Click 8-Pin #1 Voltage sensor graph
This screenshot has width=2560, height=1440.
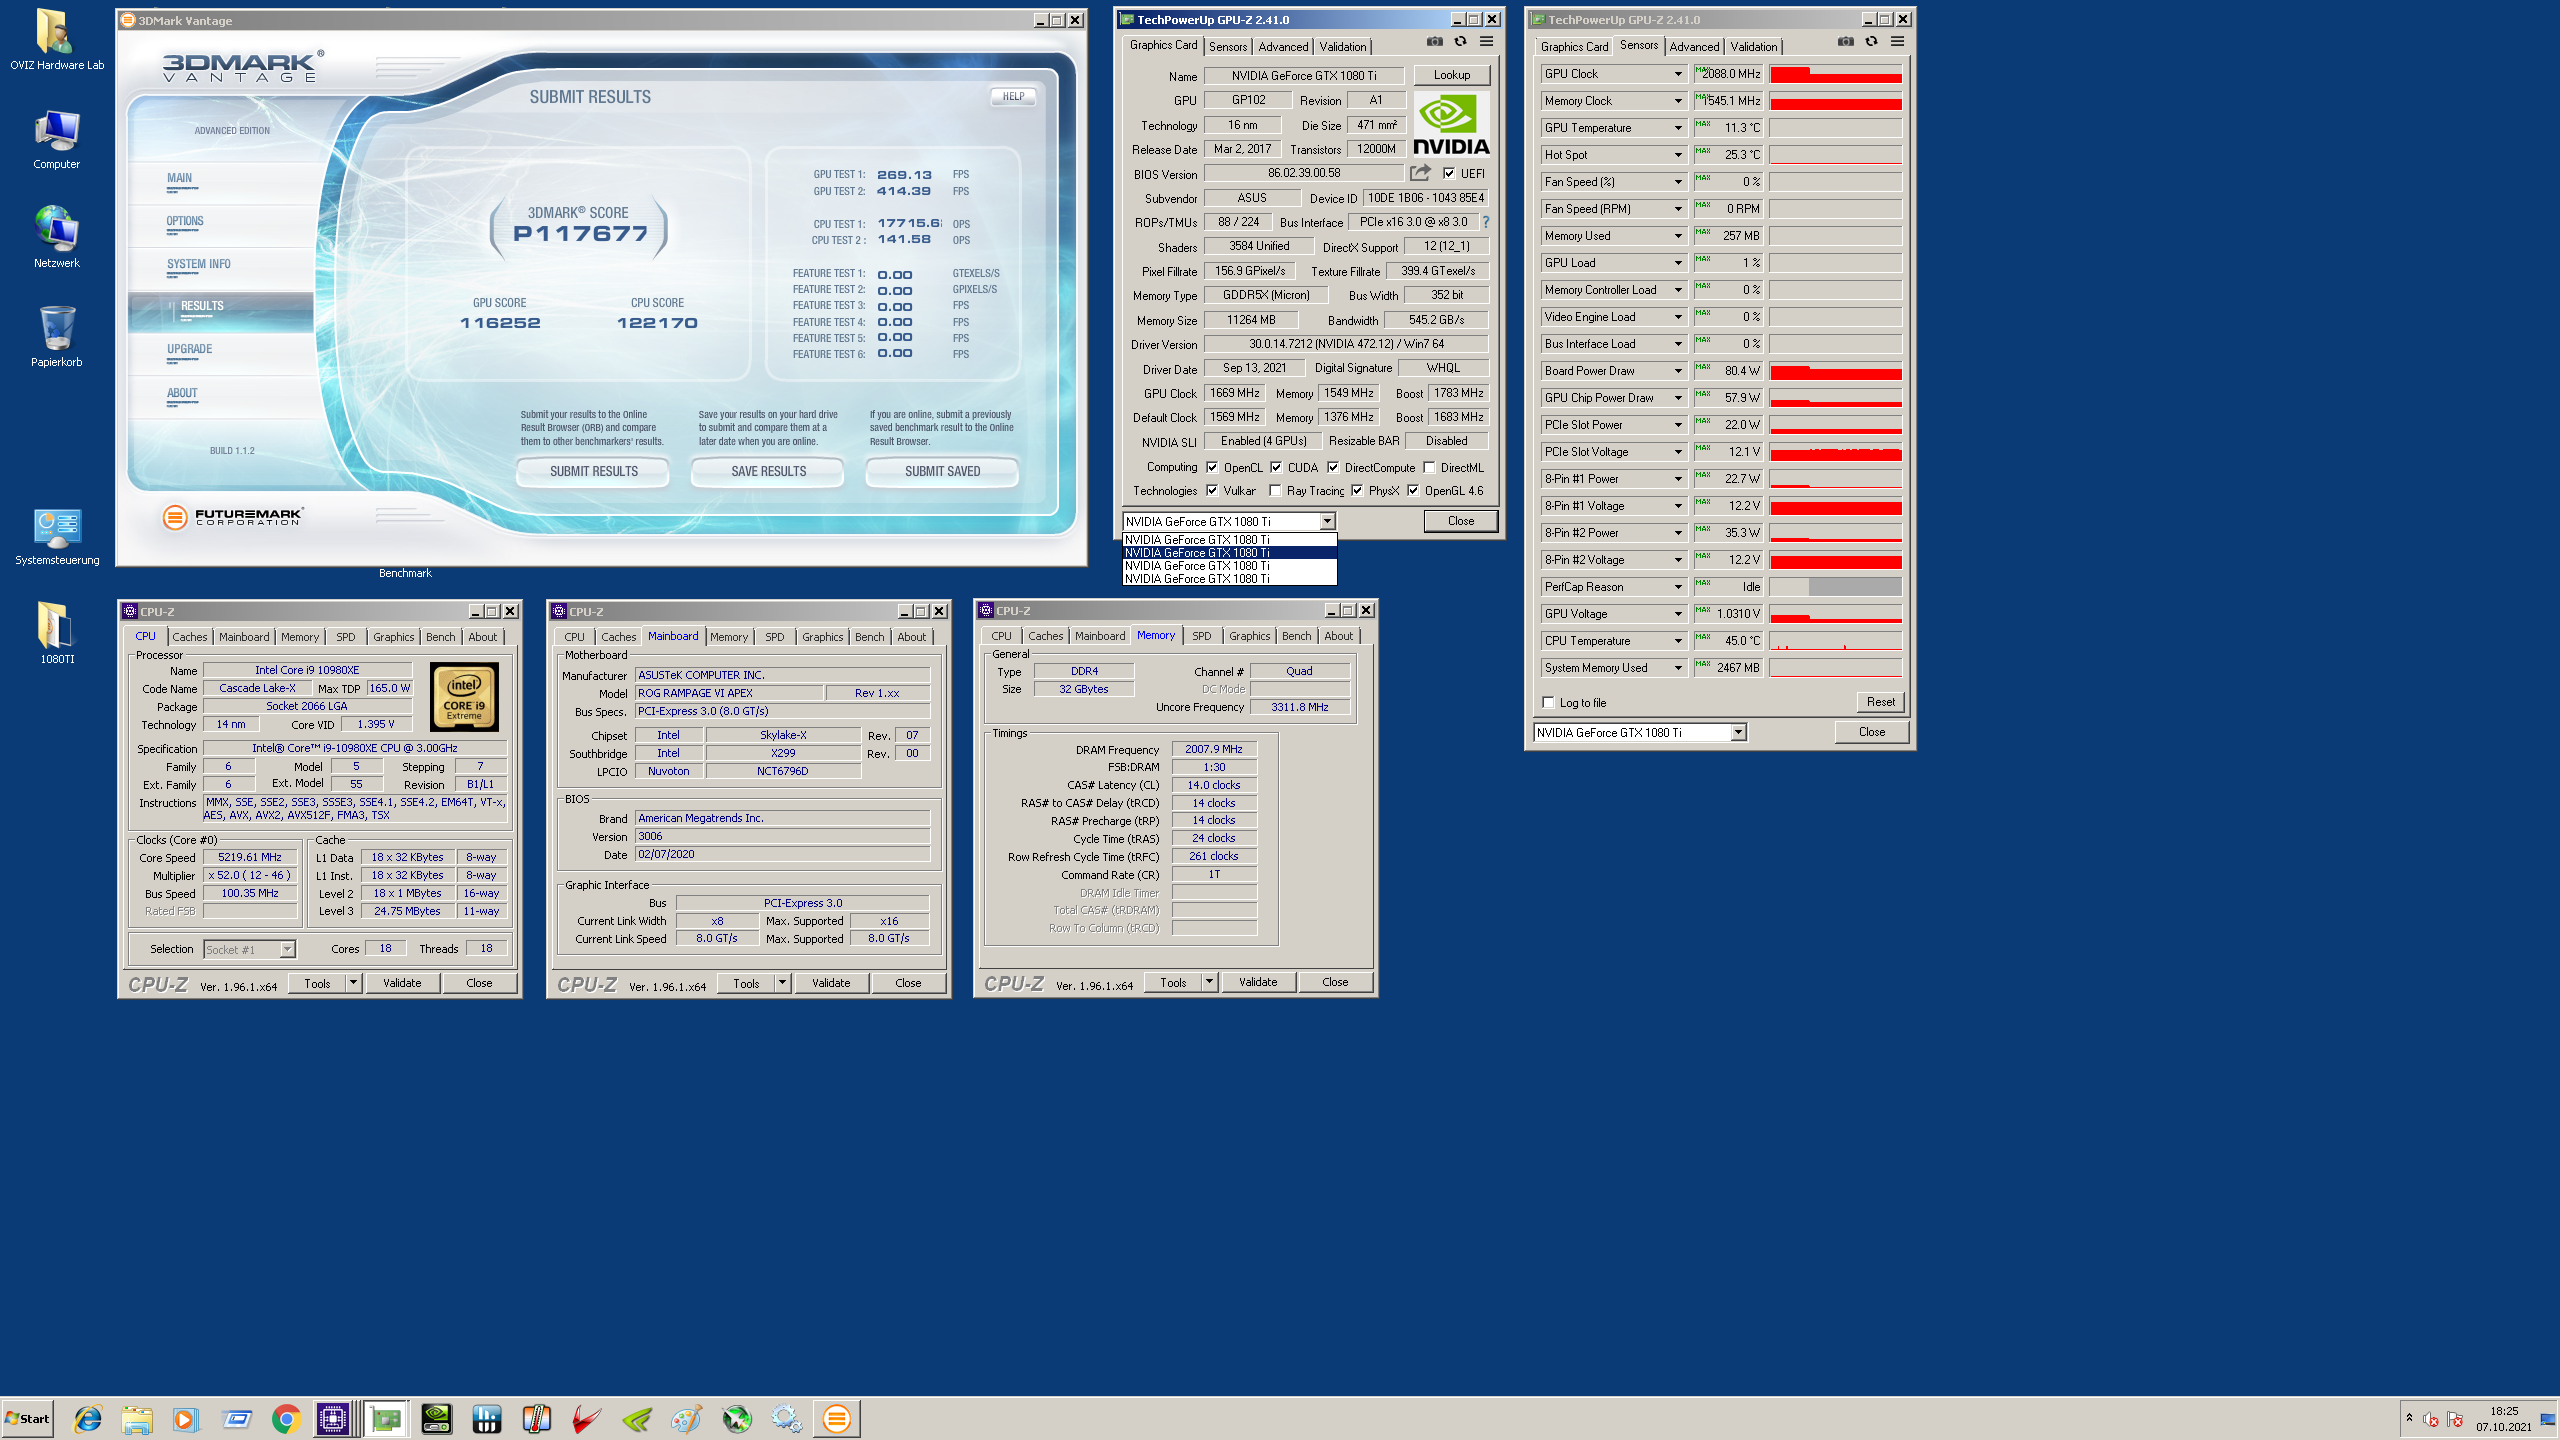coord(1835,506)
